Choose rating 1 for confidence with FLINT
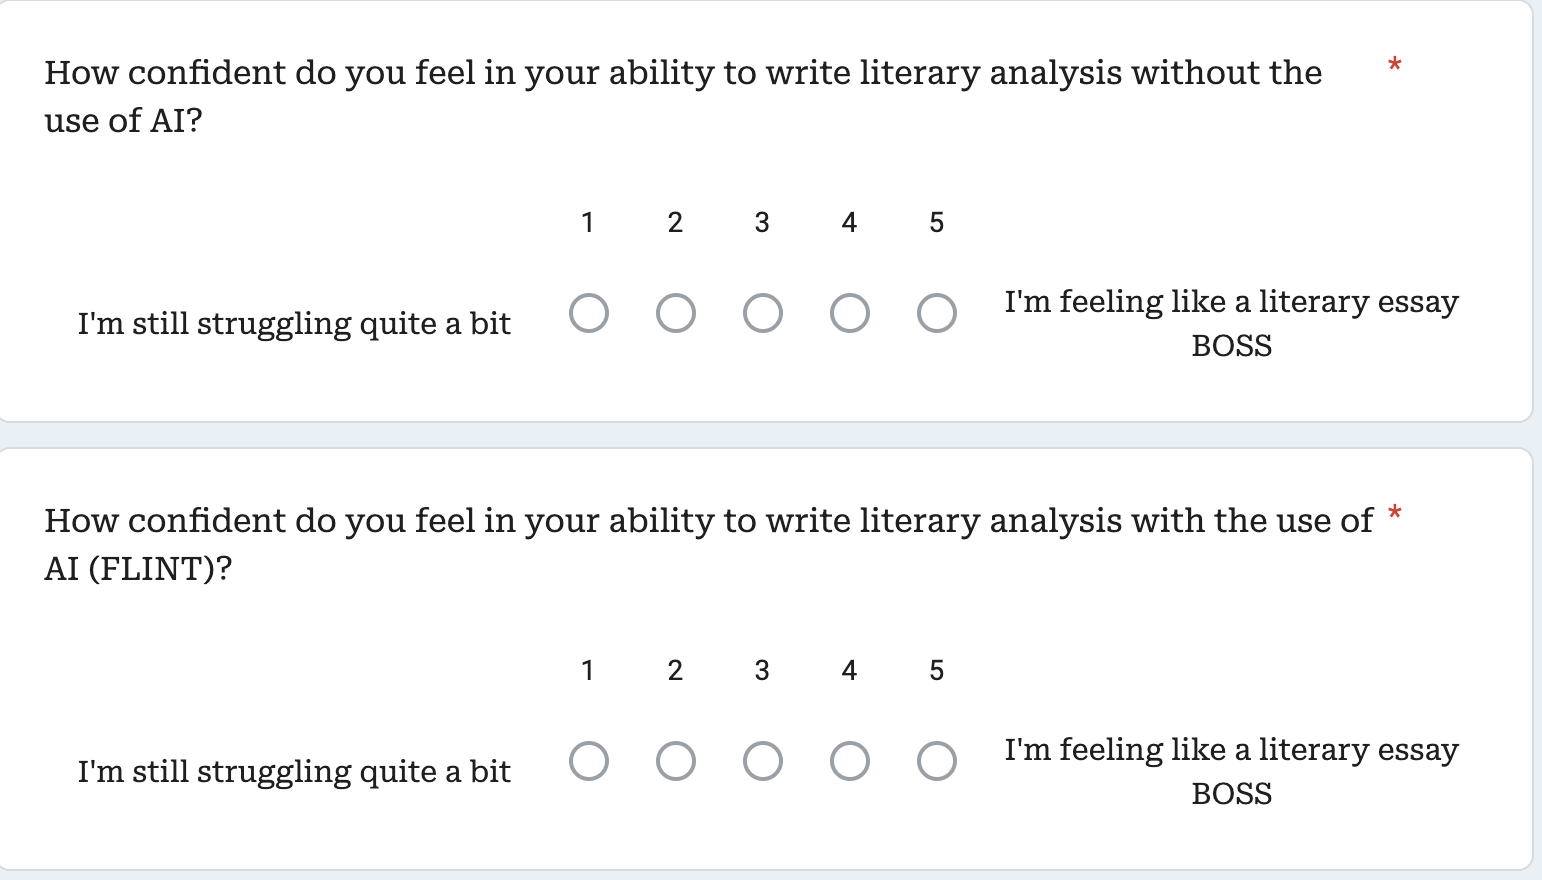 pos(589,761)
